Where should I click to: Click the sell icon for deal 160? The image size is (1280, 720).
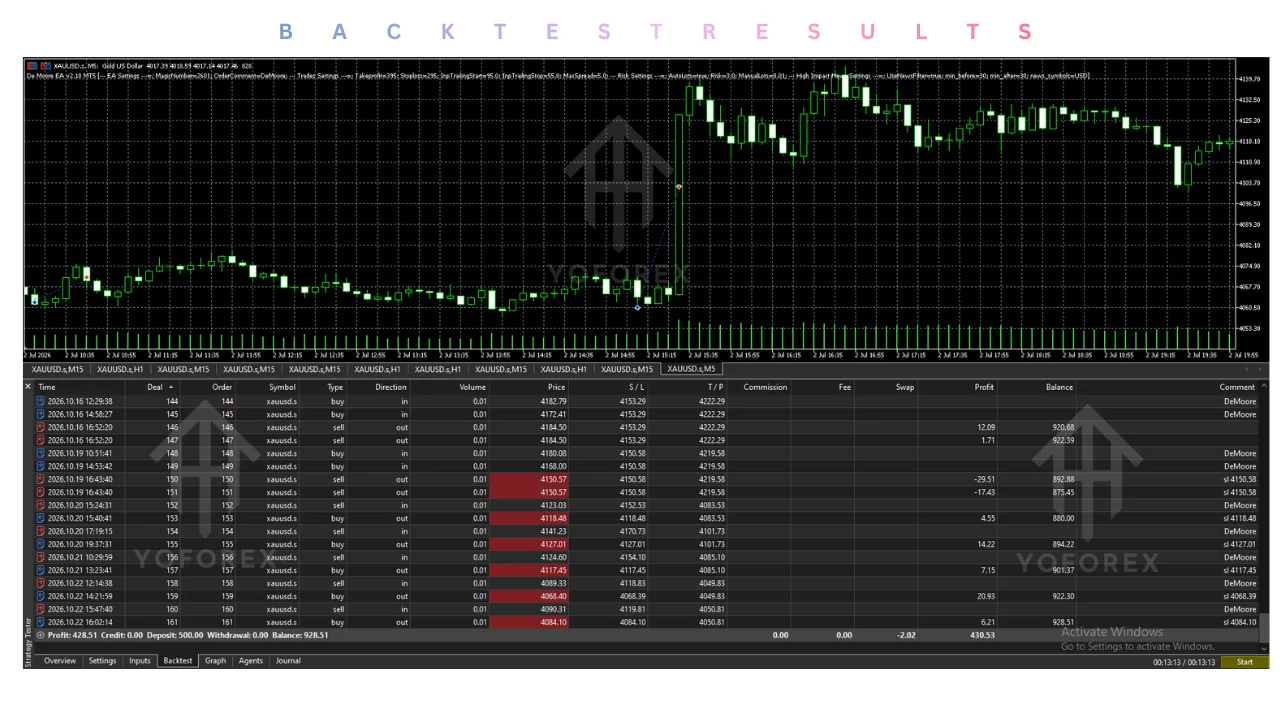click(40, 609)
